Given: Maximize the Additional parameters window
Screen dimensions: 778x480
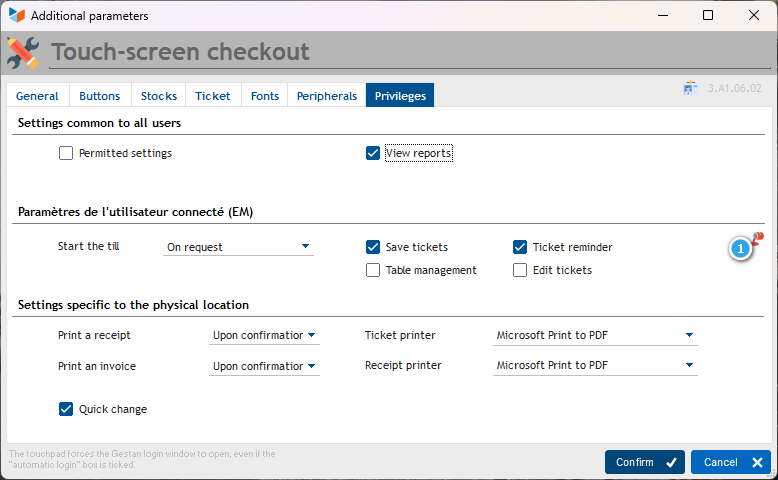Looking at the screenshot, I should point(707,16).
